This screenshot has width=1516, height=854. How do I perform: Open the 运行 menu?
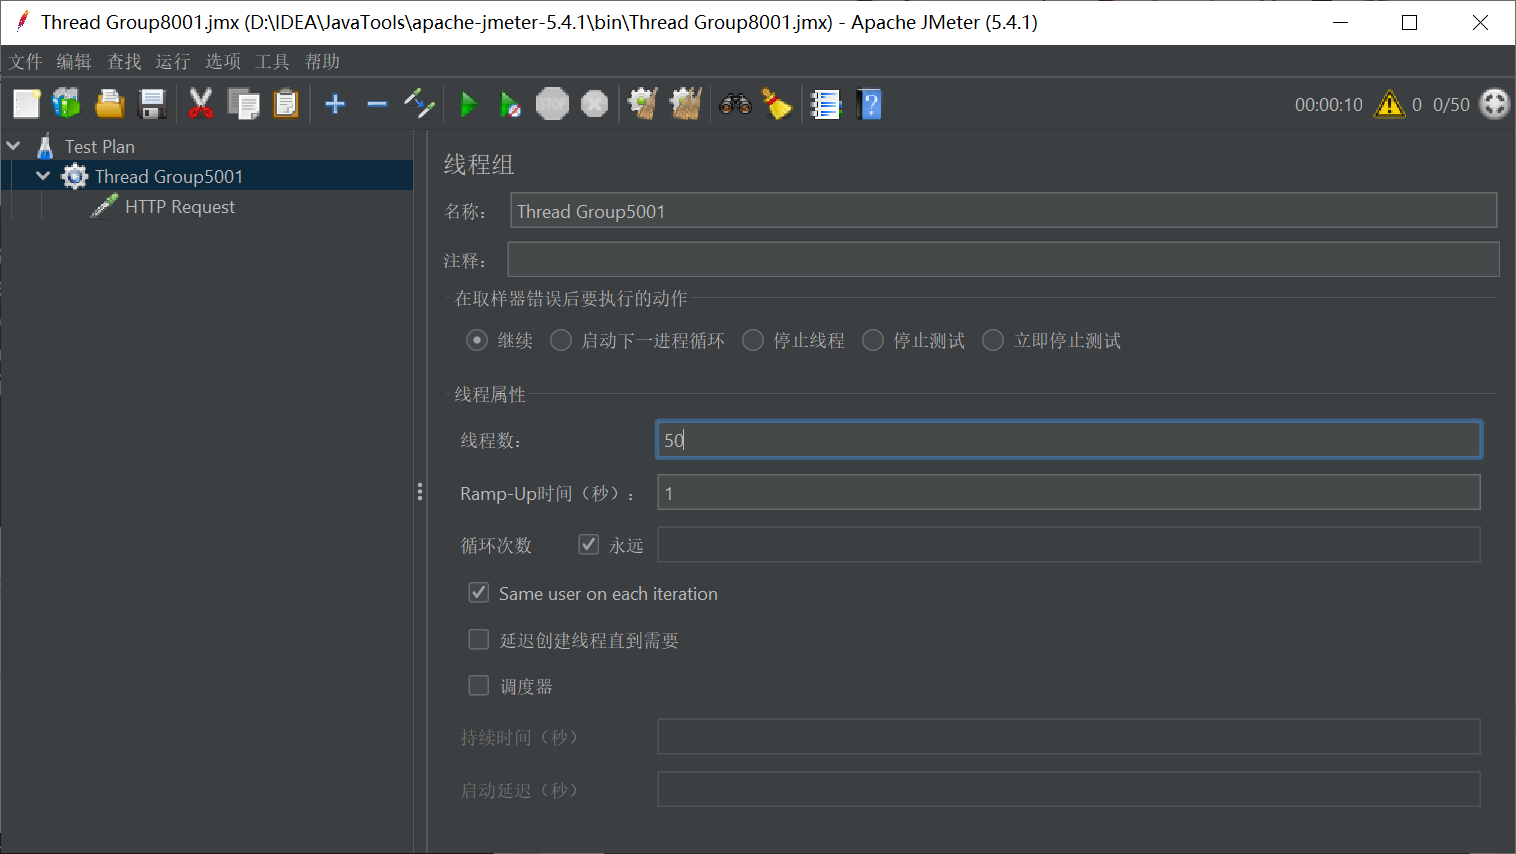click(x=173, y=61)
